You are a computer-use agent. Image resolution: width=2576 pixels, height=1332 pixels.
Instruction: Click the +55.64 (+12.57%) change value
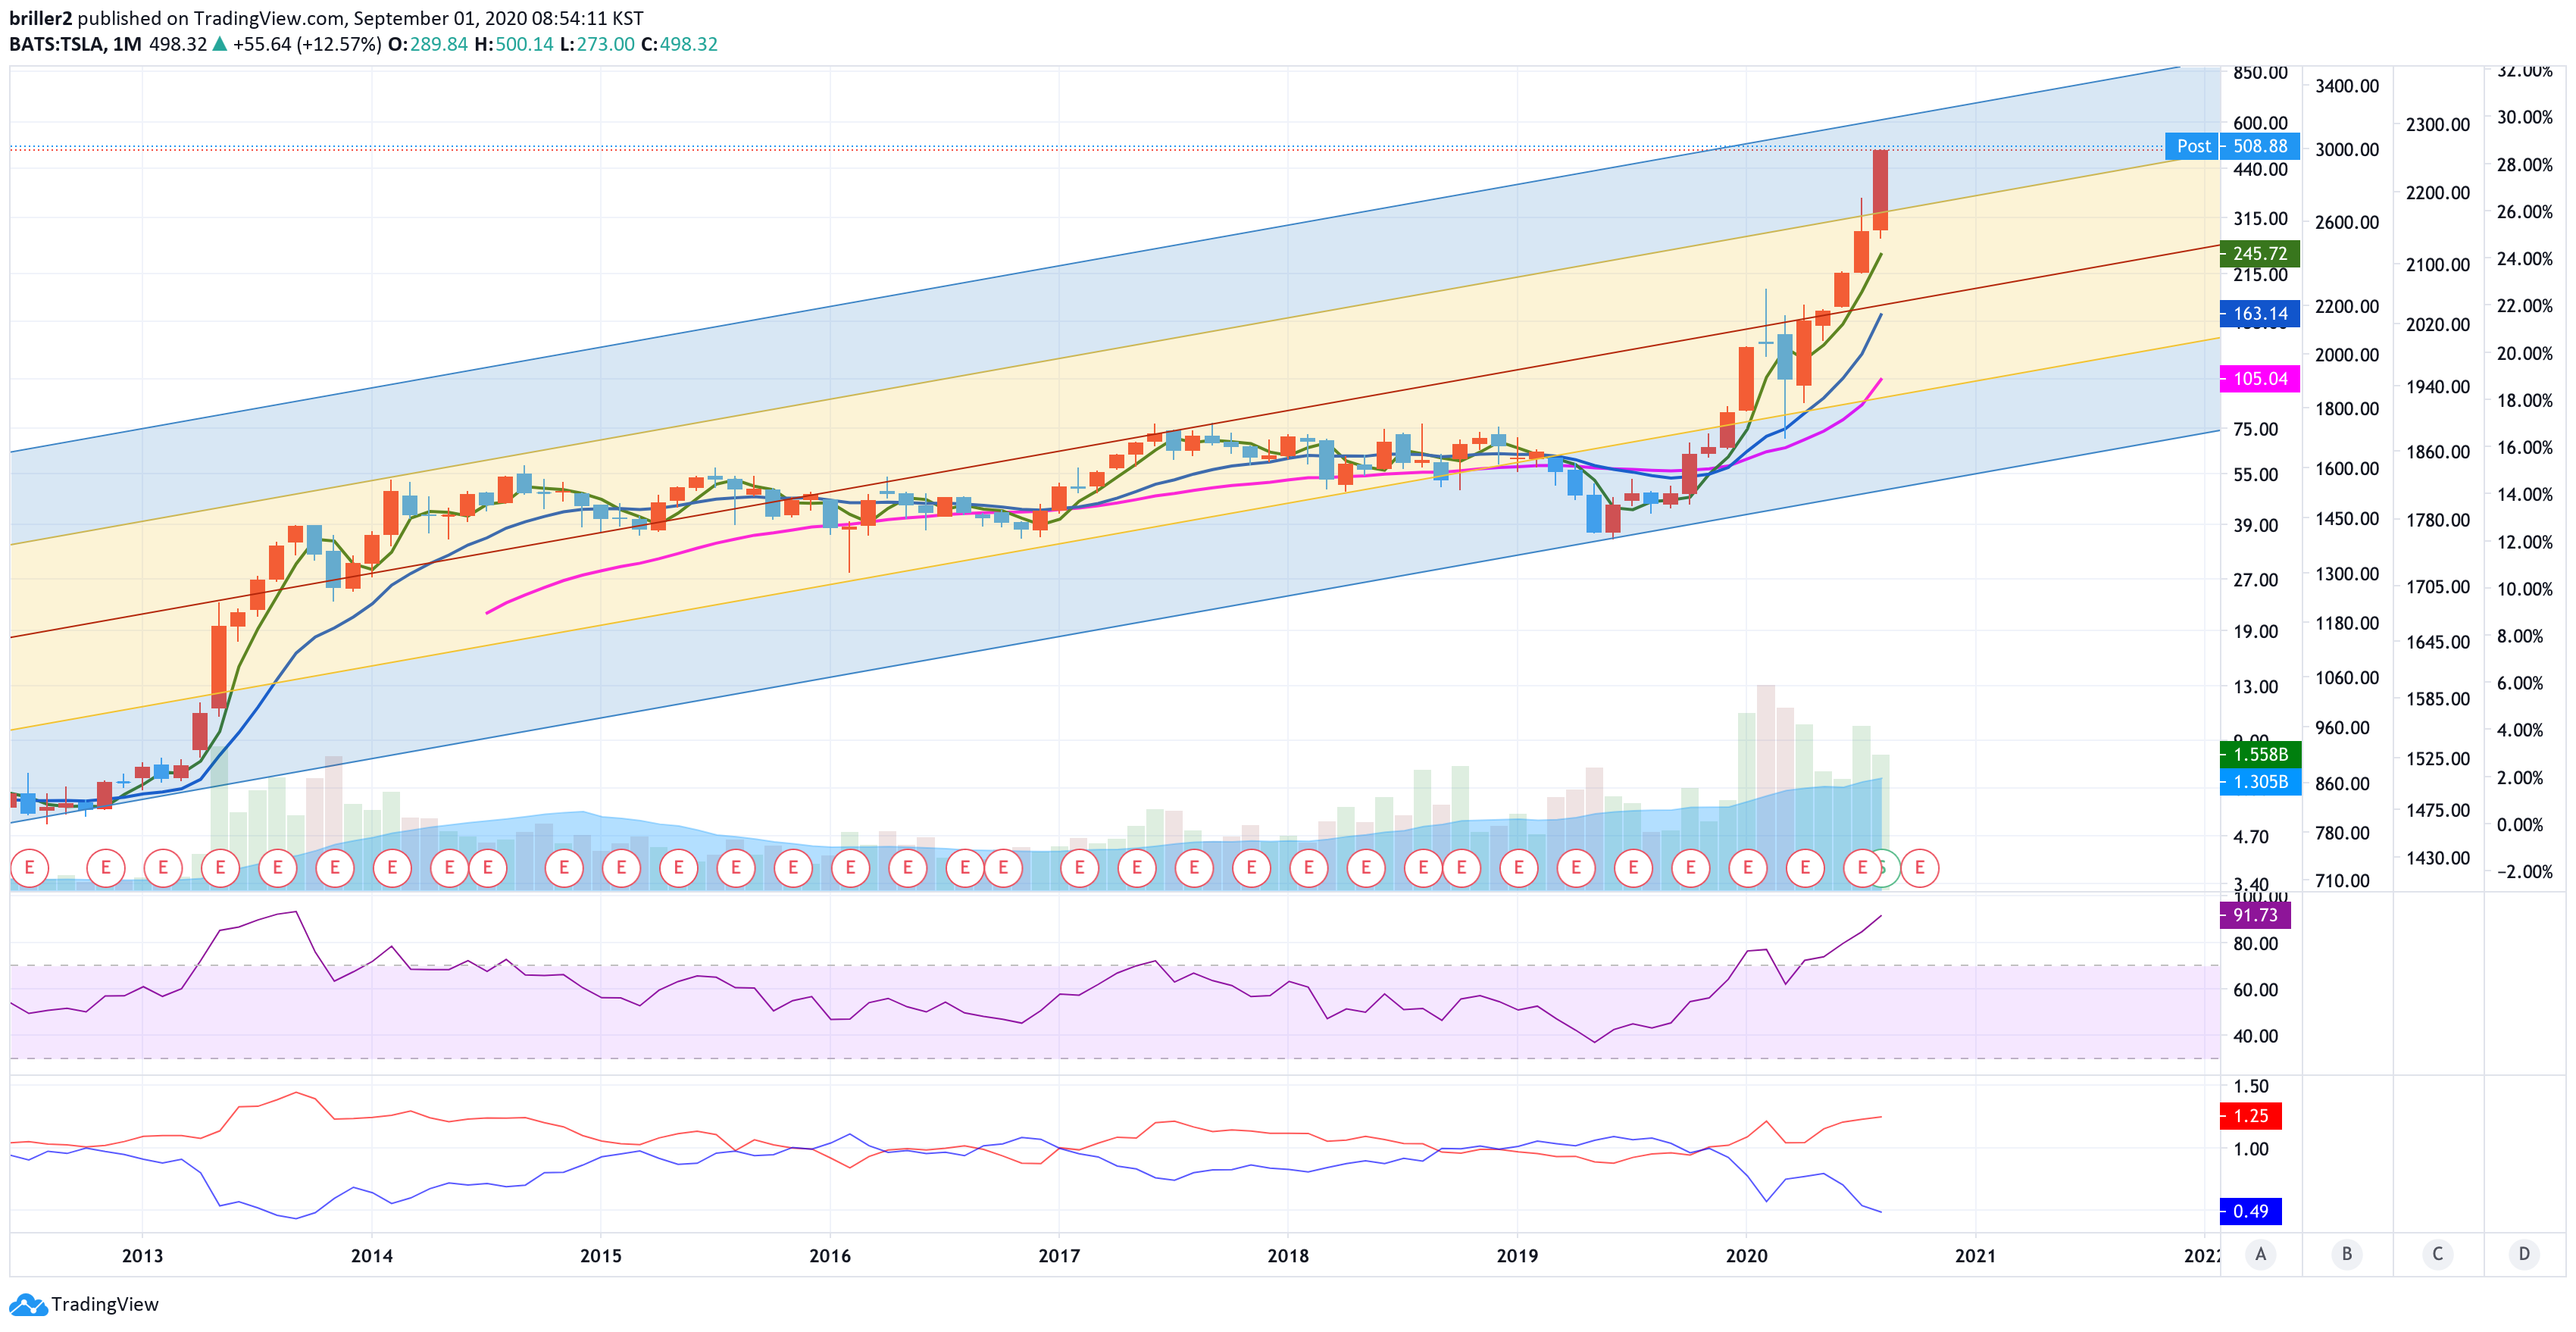tap(307, 44)
